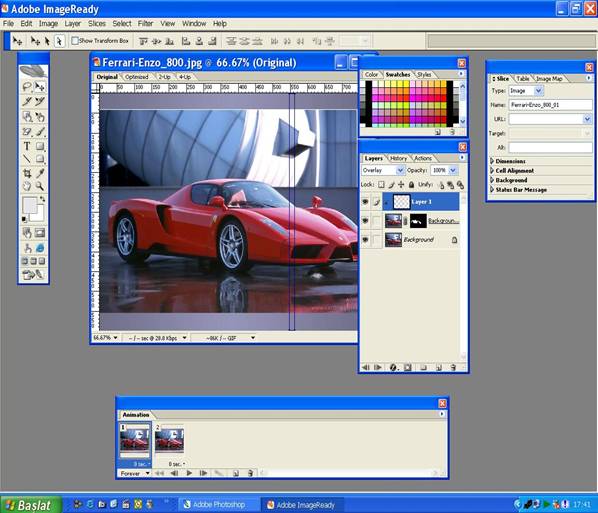Add layer mask in Layers panel
Viewport: 598px width, 513px height.
(407, 367)
